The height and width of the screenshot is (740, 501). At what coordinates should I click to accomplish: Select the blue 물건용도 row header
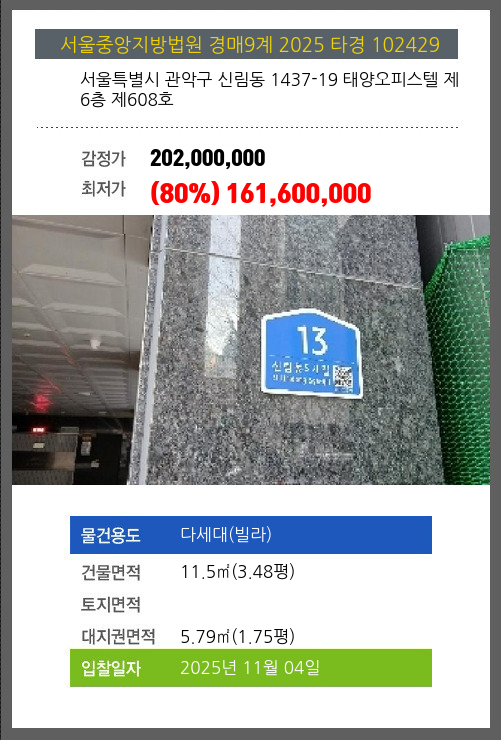[x=111, y=535]
